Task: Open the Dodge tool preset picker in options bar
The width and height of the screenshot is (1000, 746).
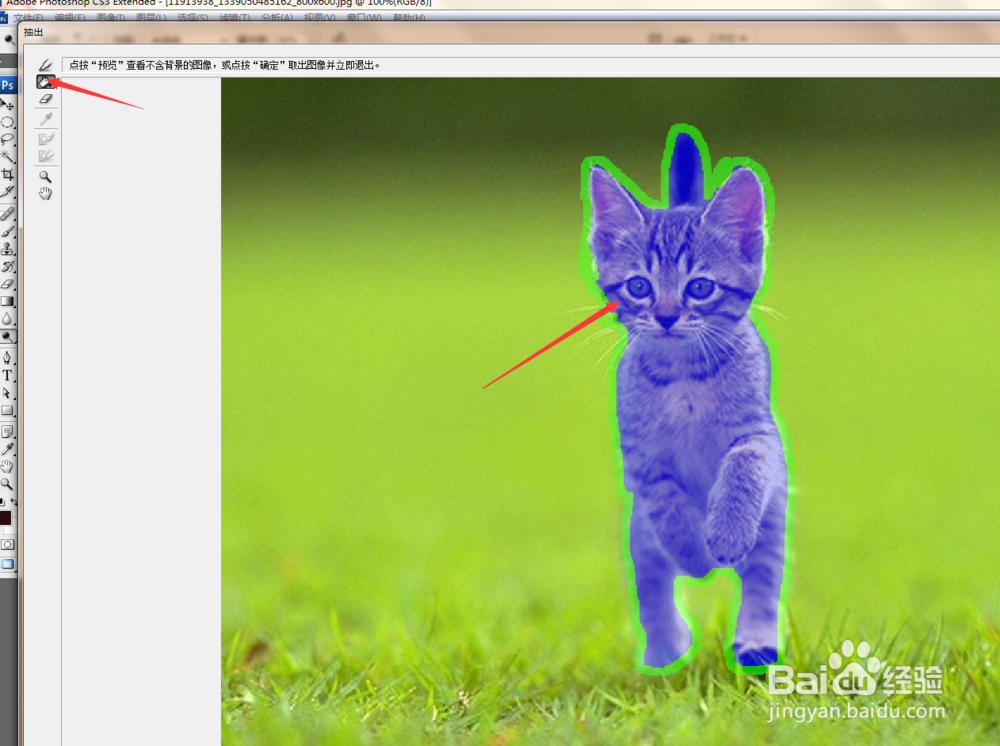Action: [8, 40]
